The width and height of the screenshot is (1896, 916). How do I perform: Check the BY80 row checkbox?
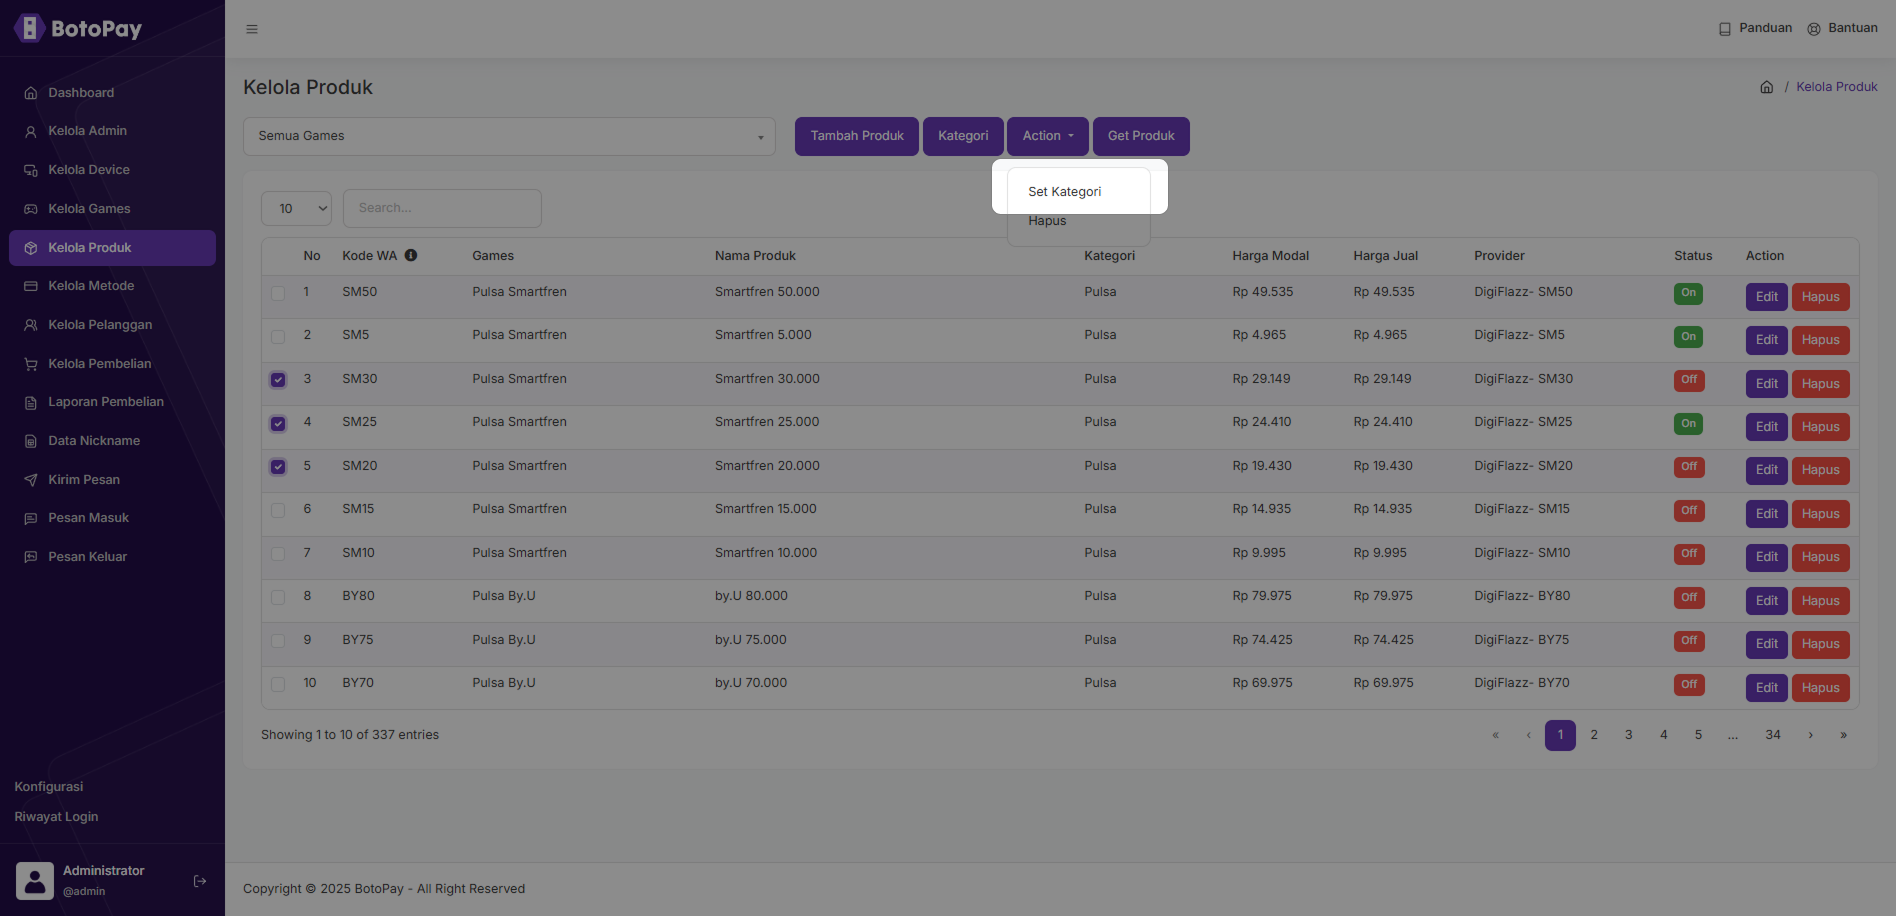pos(278,597)
